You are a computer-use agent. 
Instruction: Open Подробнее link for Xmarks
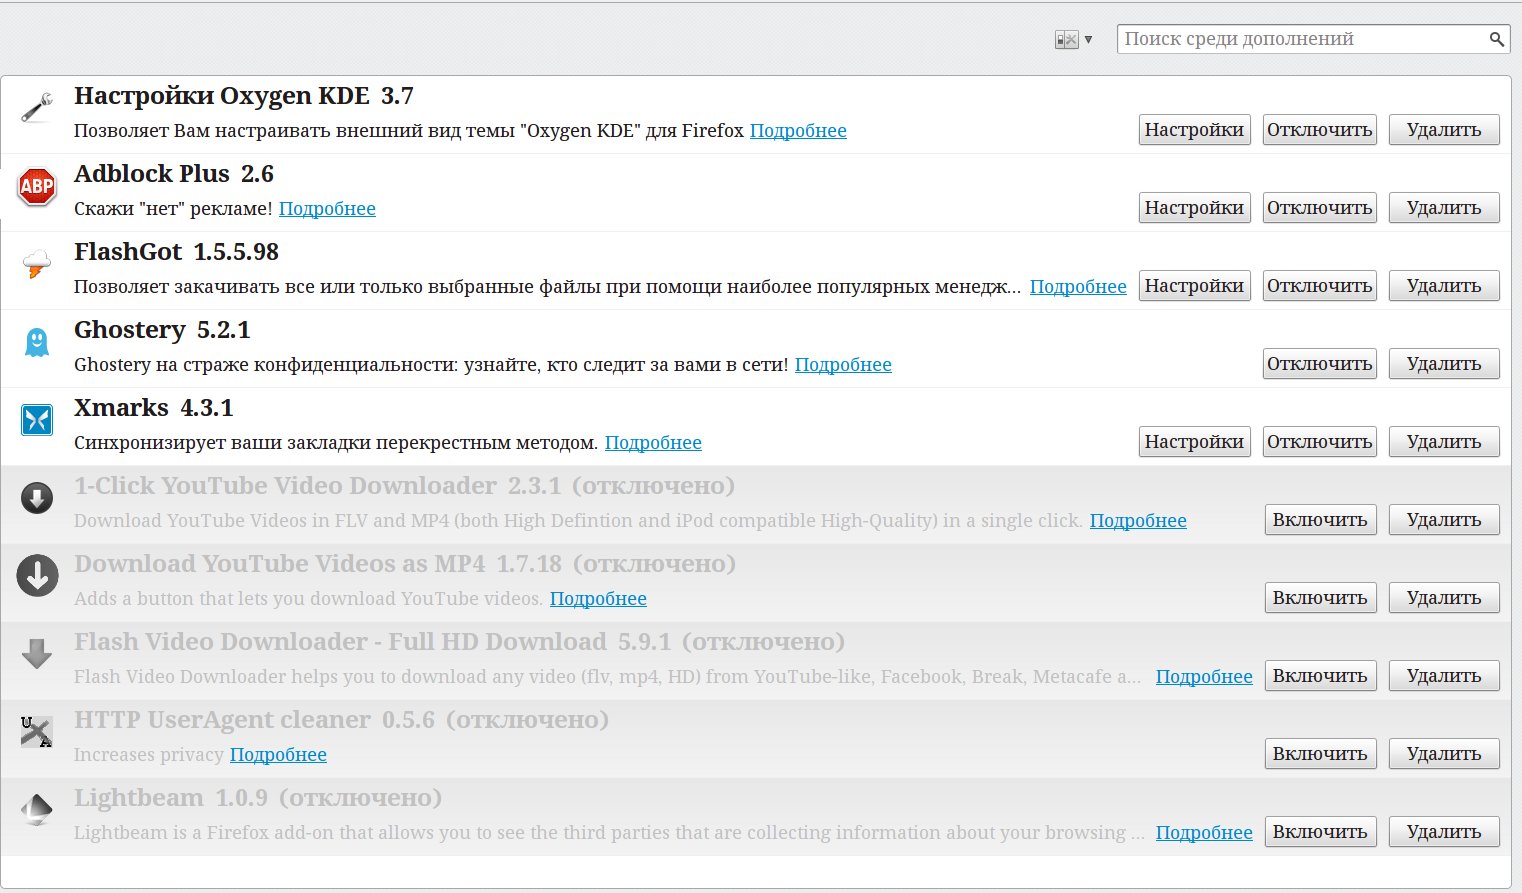653,443
